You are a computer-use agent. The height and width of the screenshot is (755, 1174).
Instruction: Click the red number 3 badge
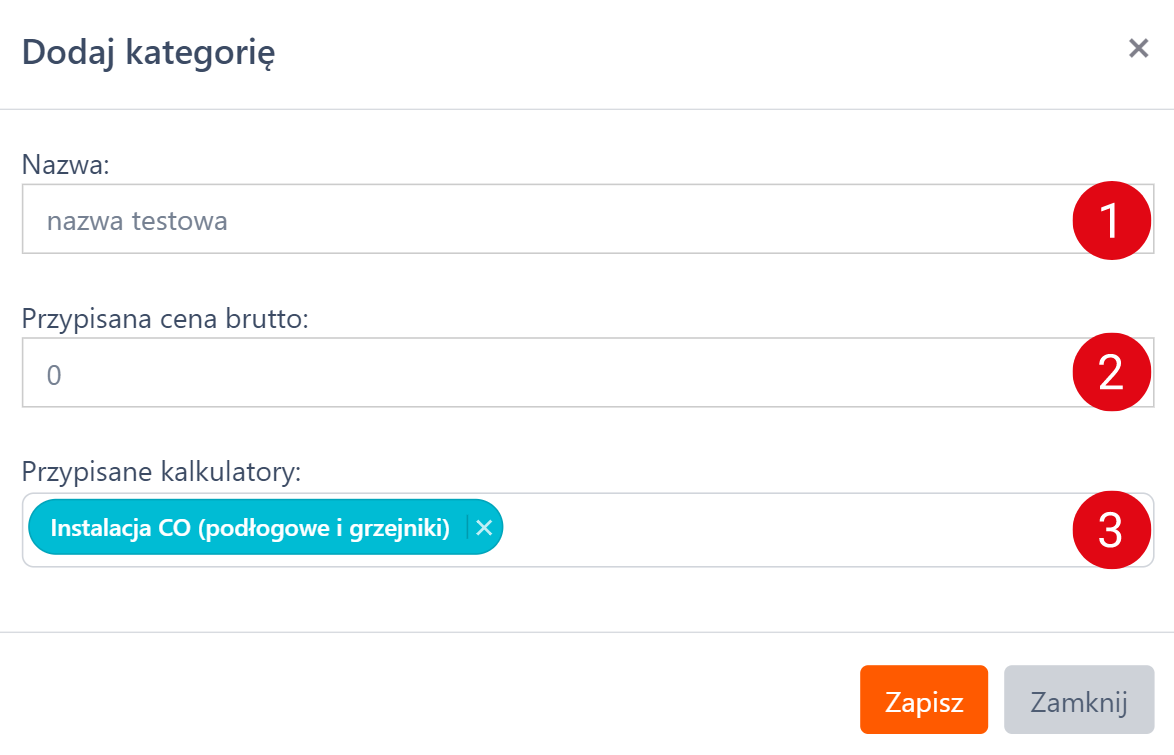pyautogui.click(x=1112, y=530)
